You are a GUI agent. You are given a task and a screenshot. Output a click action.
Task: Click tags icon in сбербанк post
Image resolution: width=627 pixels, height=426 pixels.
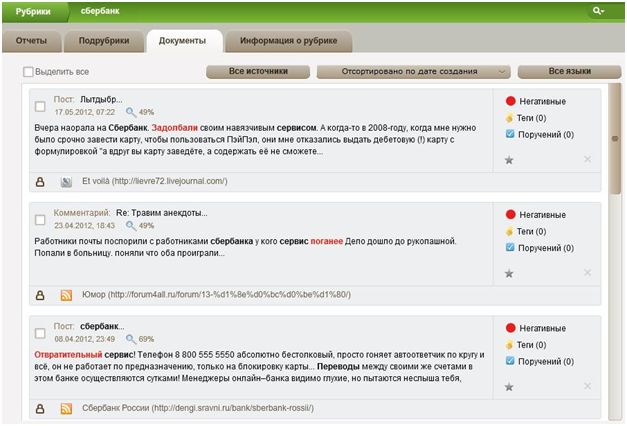tap(509, 345)
